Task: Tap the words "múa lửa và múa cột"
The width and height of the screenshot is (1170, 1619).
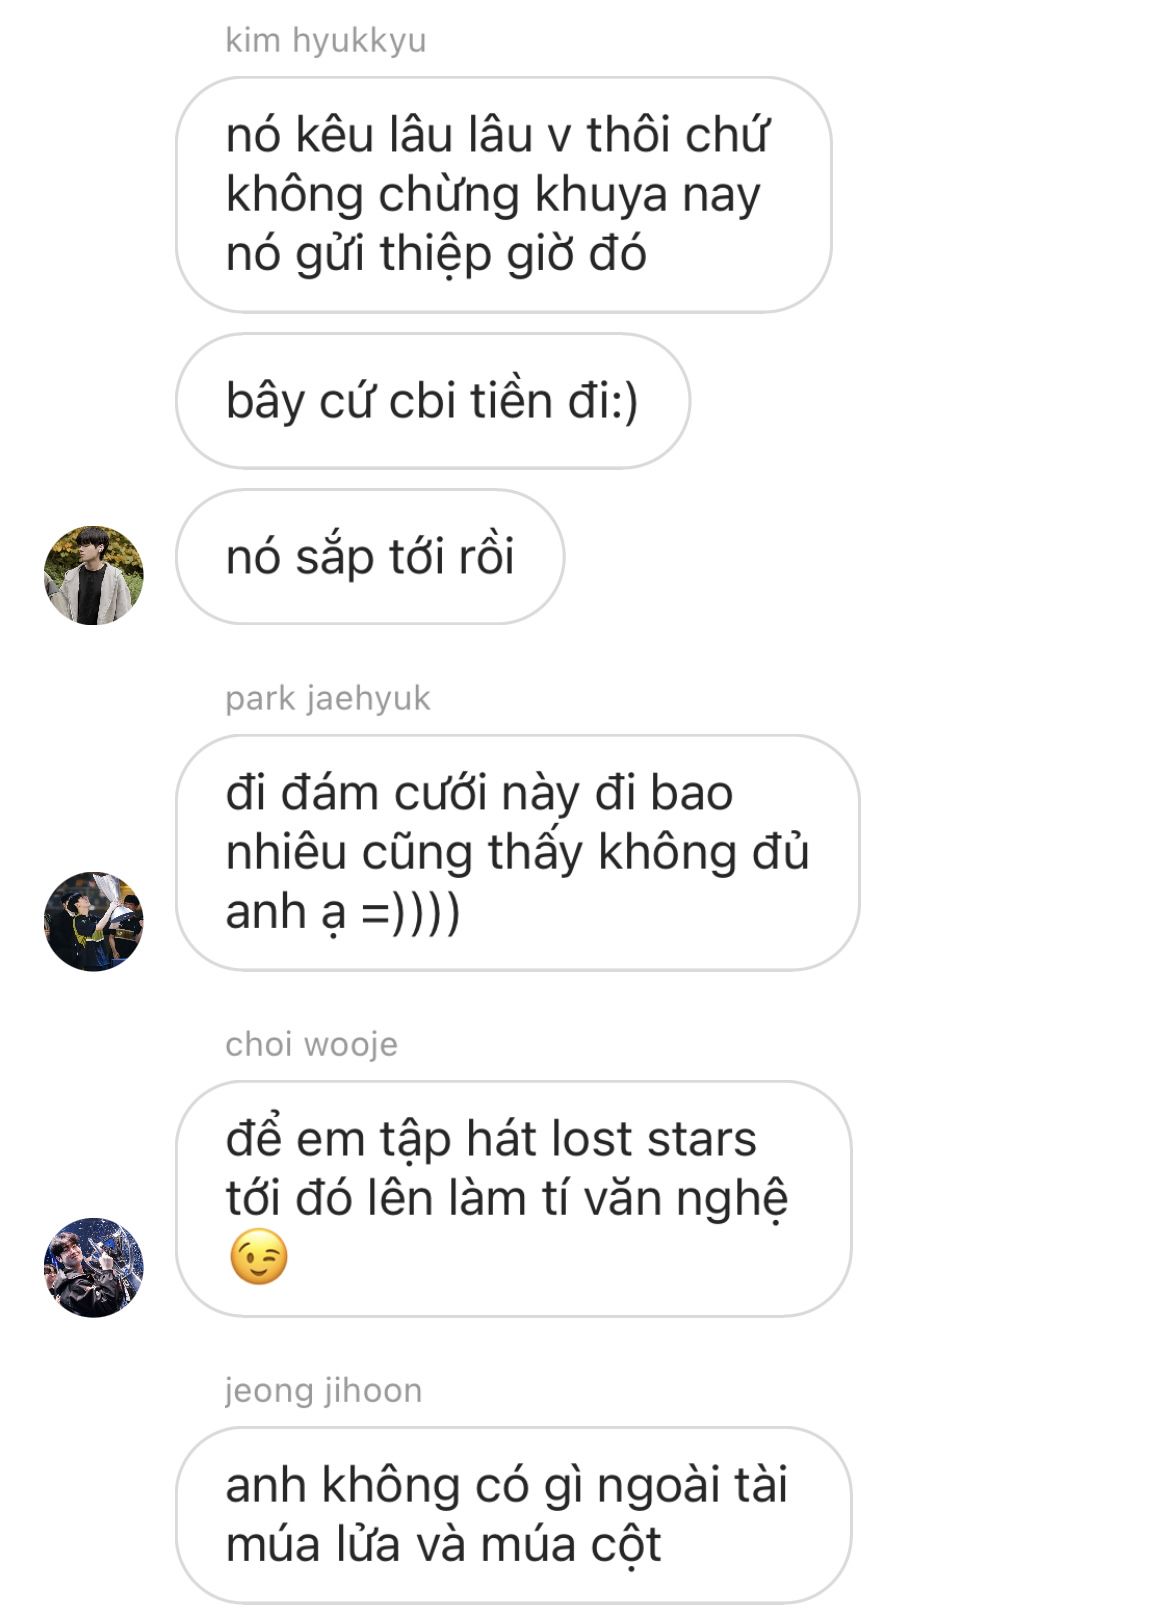Action: [443, 1545]
